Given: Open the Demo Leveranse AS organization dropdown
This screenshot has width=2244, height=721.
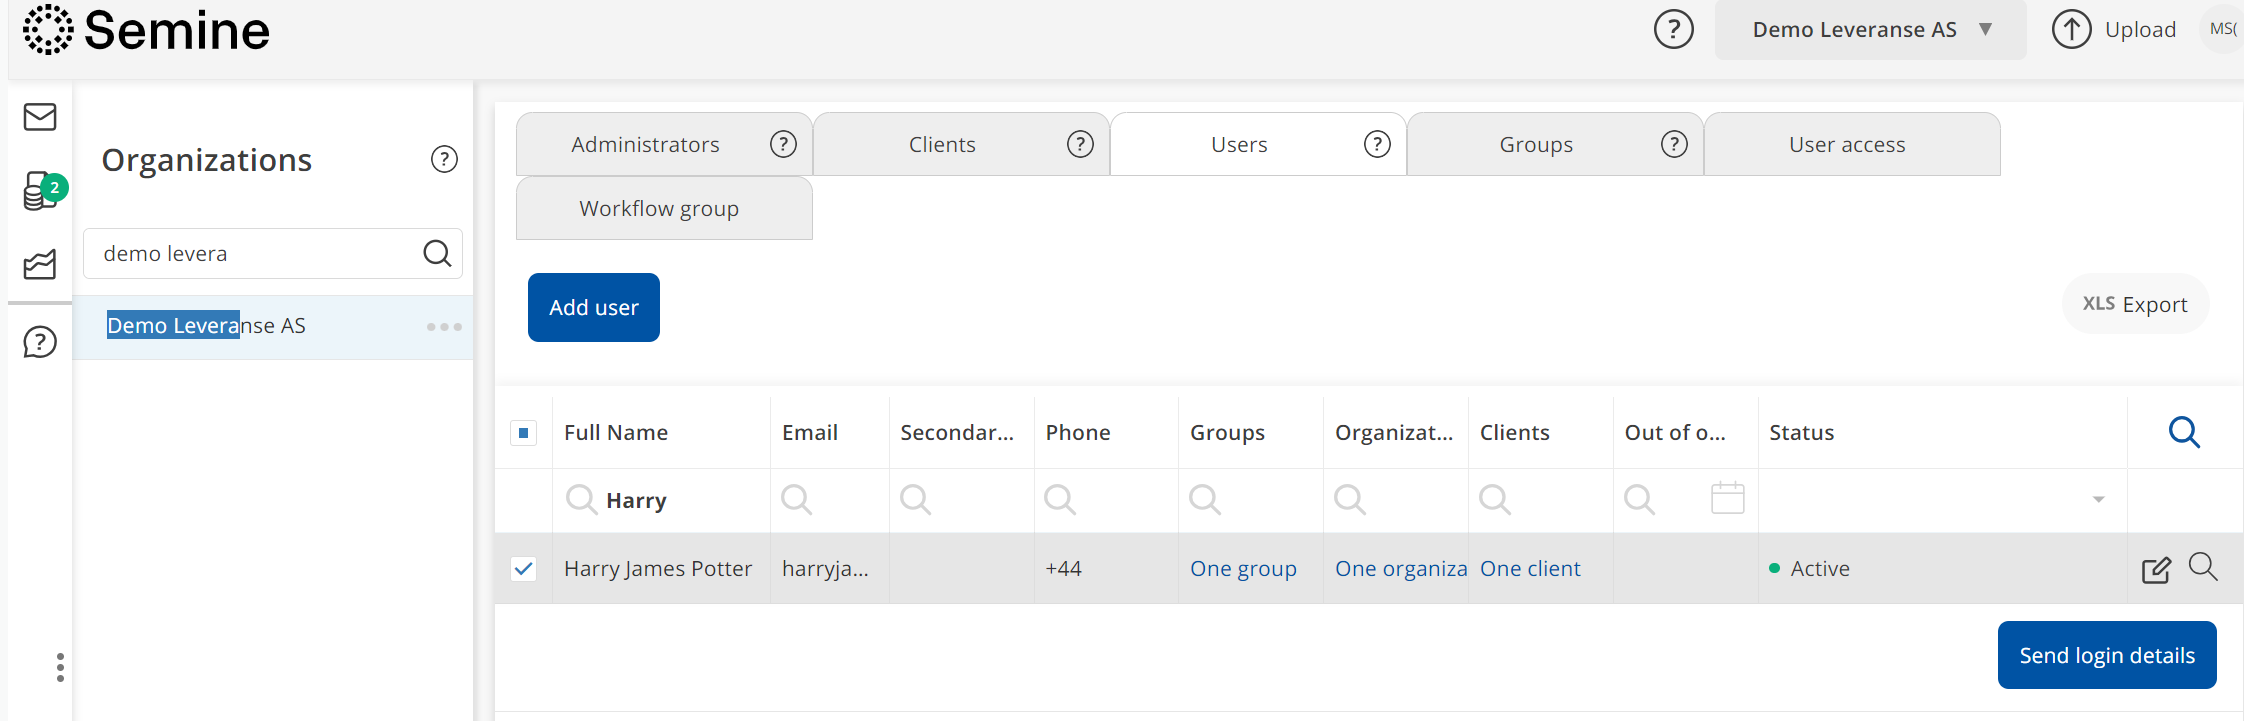Looking at the screenshot, I should (x=1870, y=30).
